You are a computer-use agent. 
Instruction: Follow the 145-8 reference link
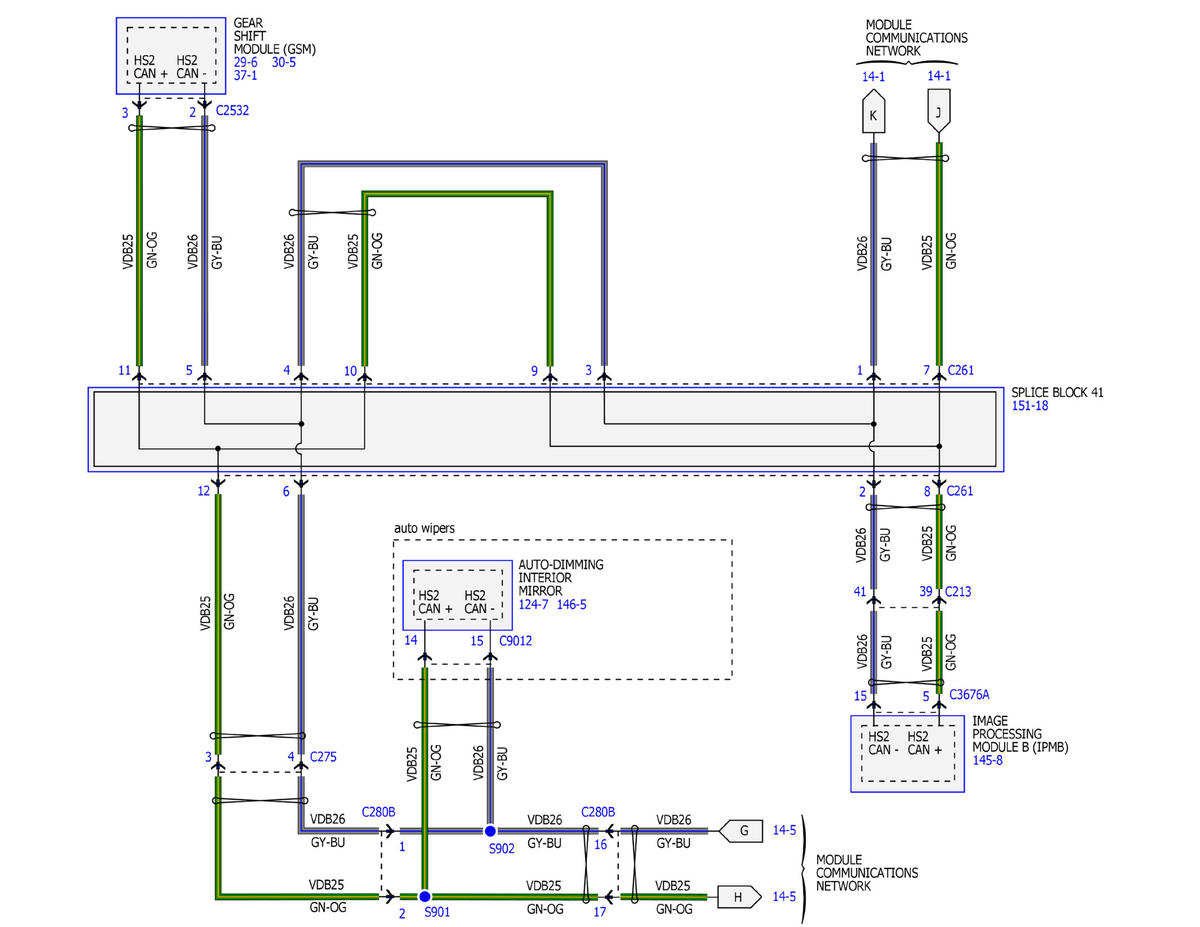pos(987,760)
